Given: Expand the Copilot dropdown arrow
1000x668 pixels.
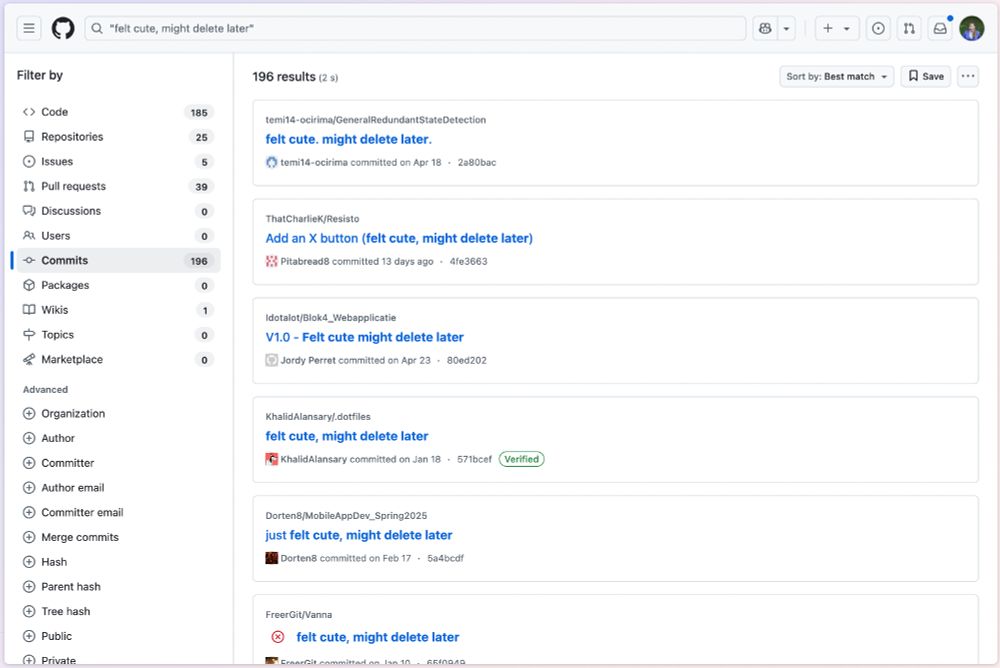Looking at the screenshot, I should 786,28.
